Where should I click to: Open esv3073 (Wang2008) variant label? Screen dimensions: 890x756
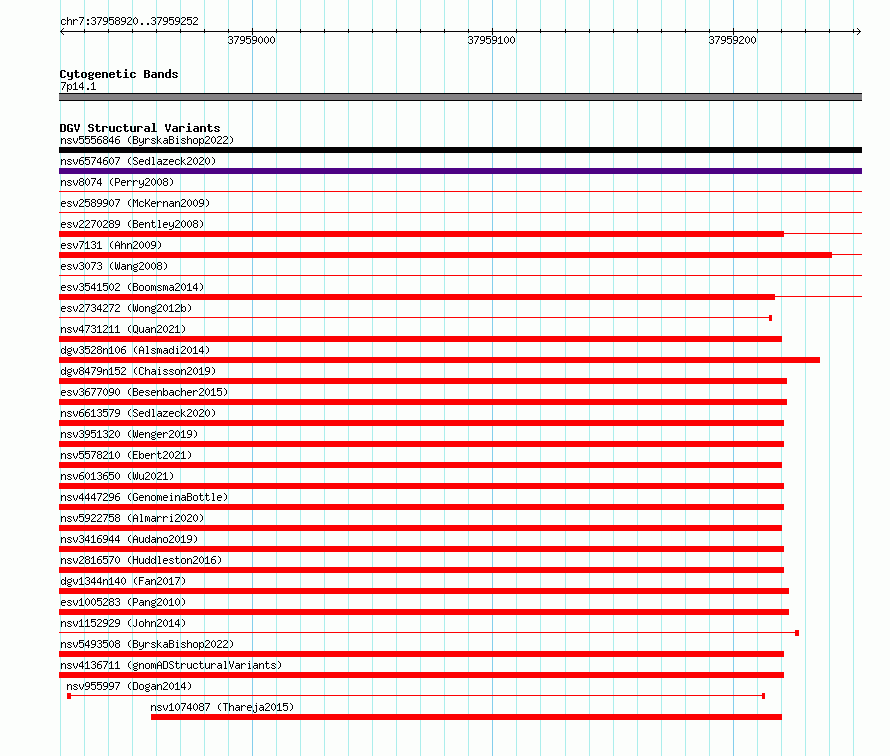tap(114, 266)
